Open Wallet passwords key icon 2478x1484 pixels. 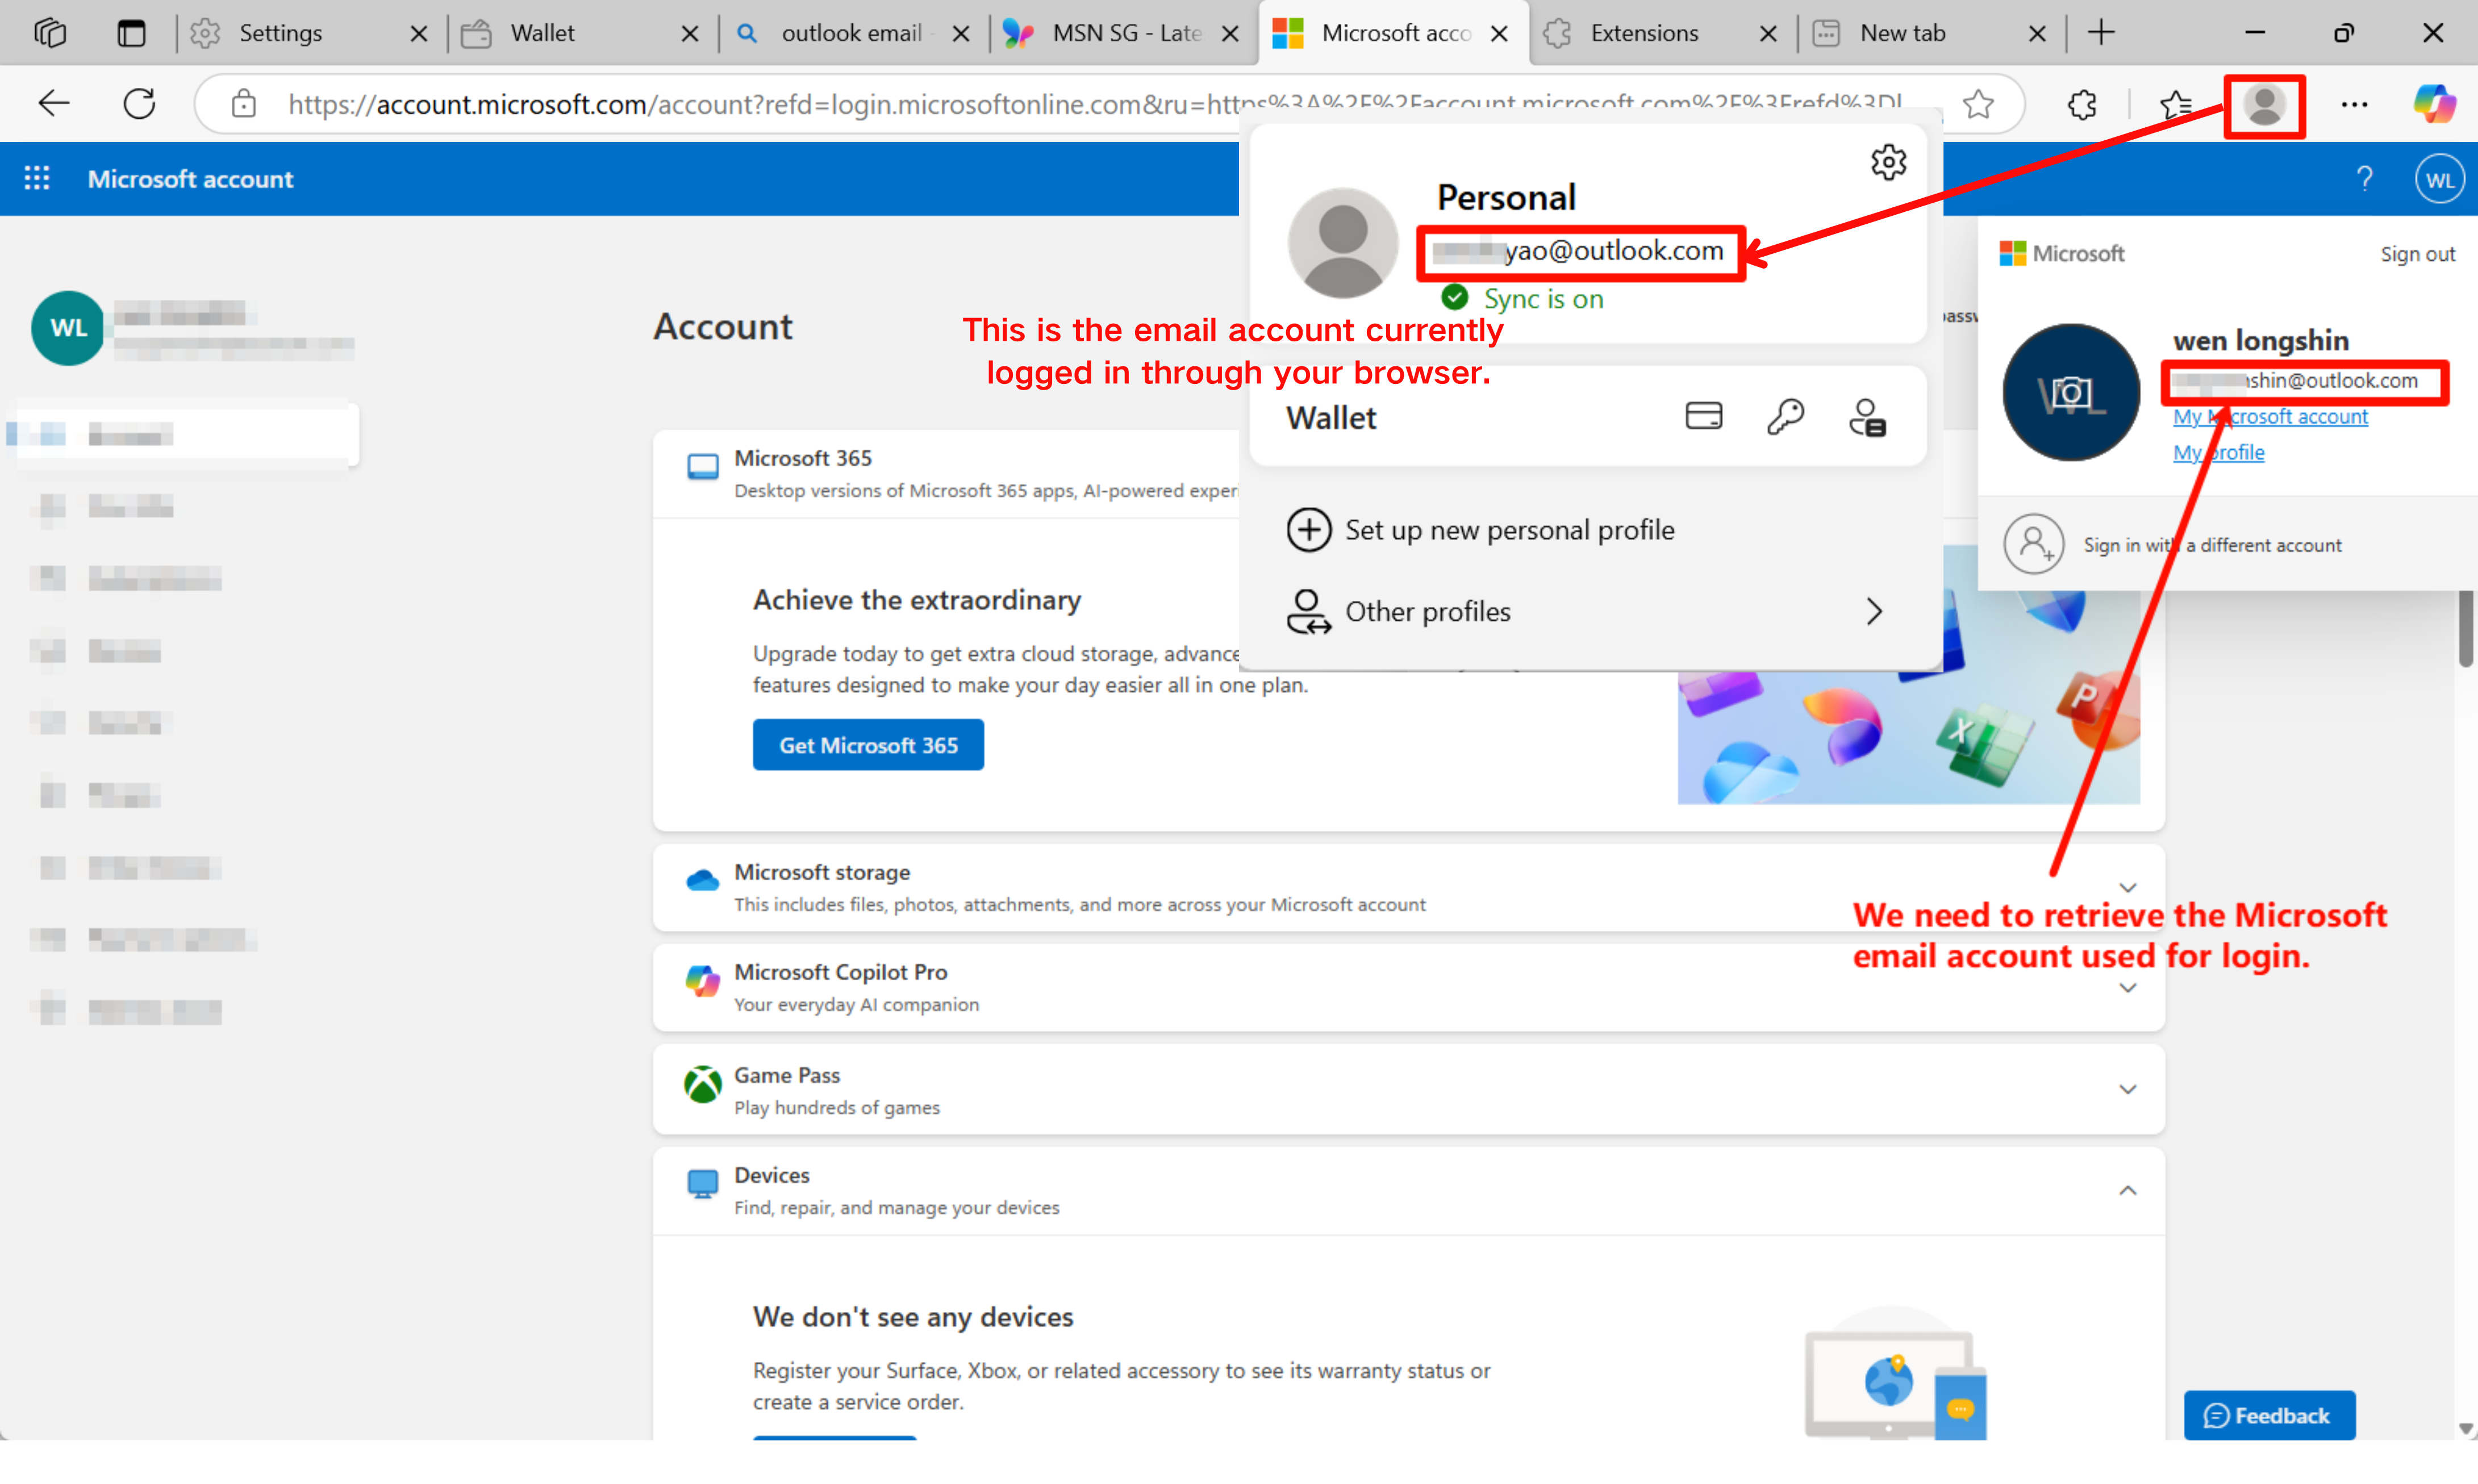pyautogui.click(x=1785, y=416)
